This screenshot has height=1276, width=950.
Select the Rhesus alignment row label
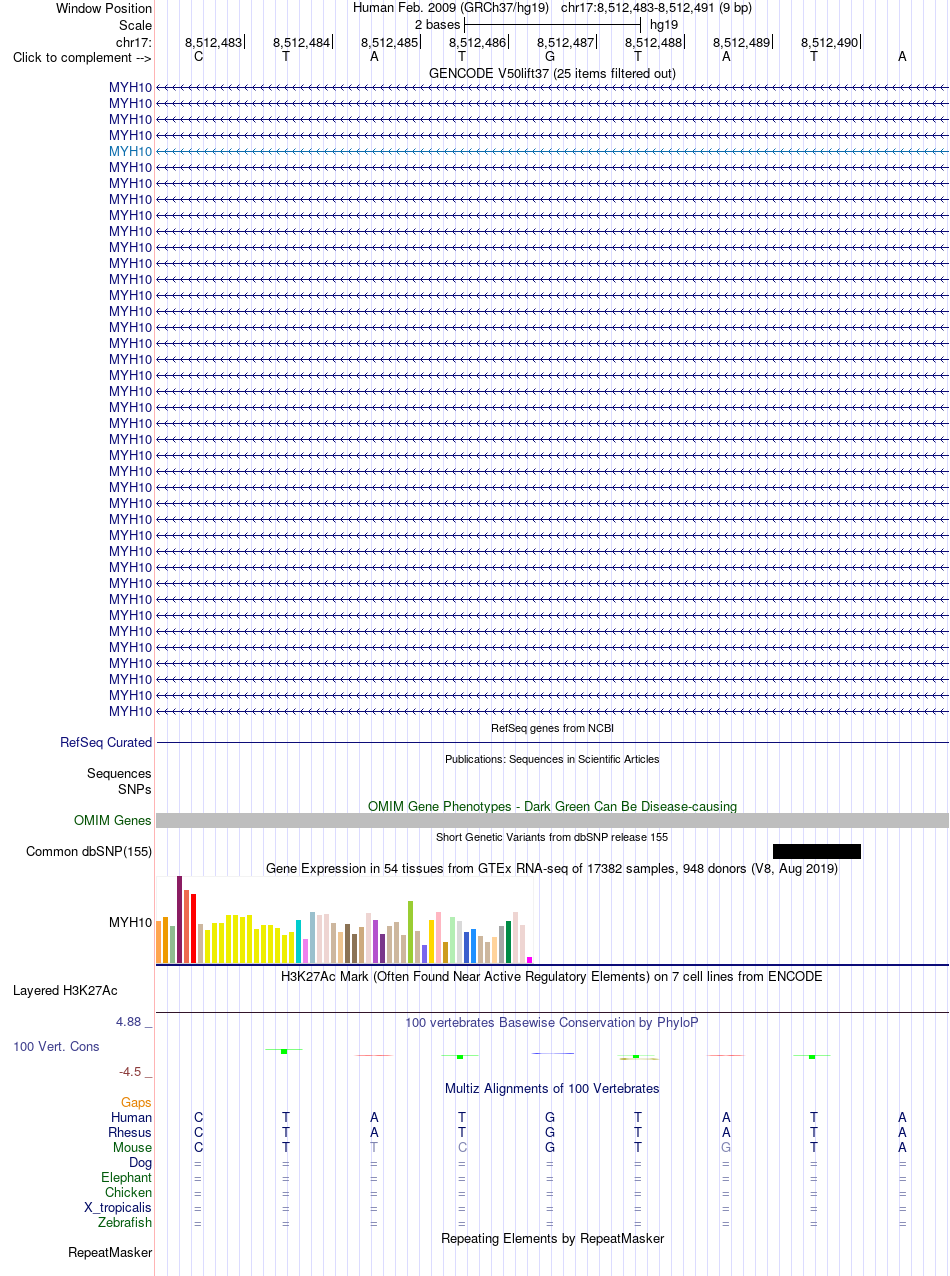click(130, 1132)
